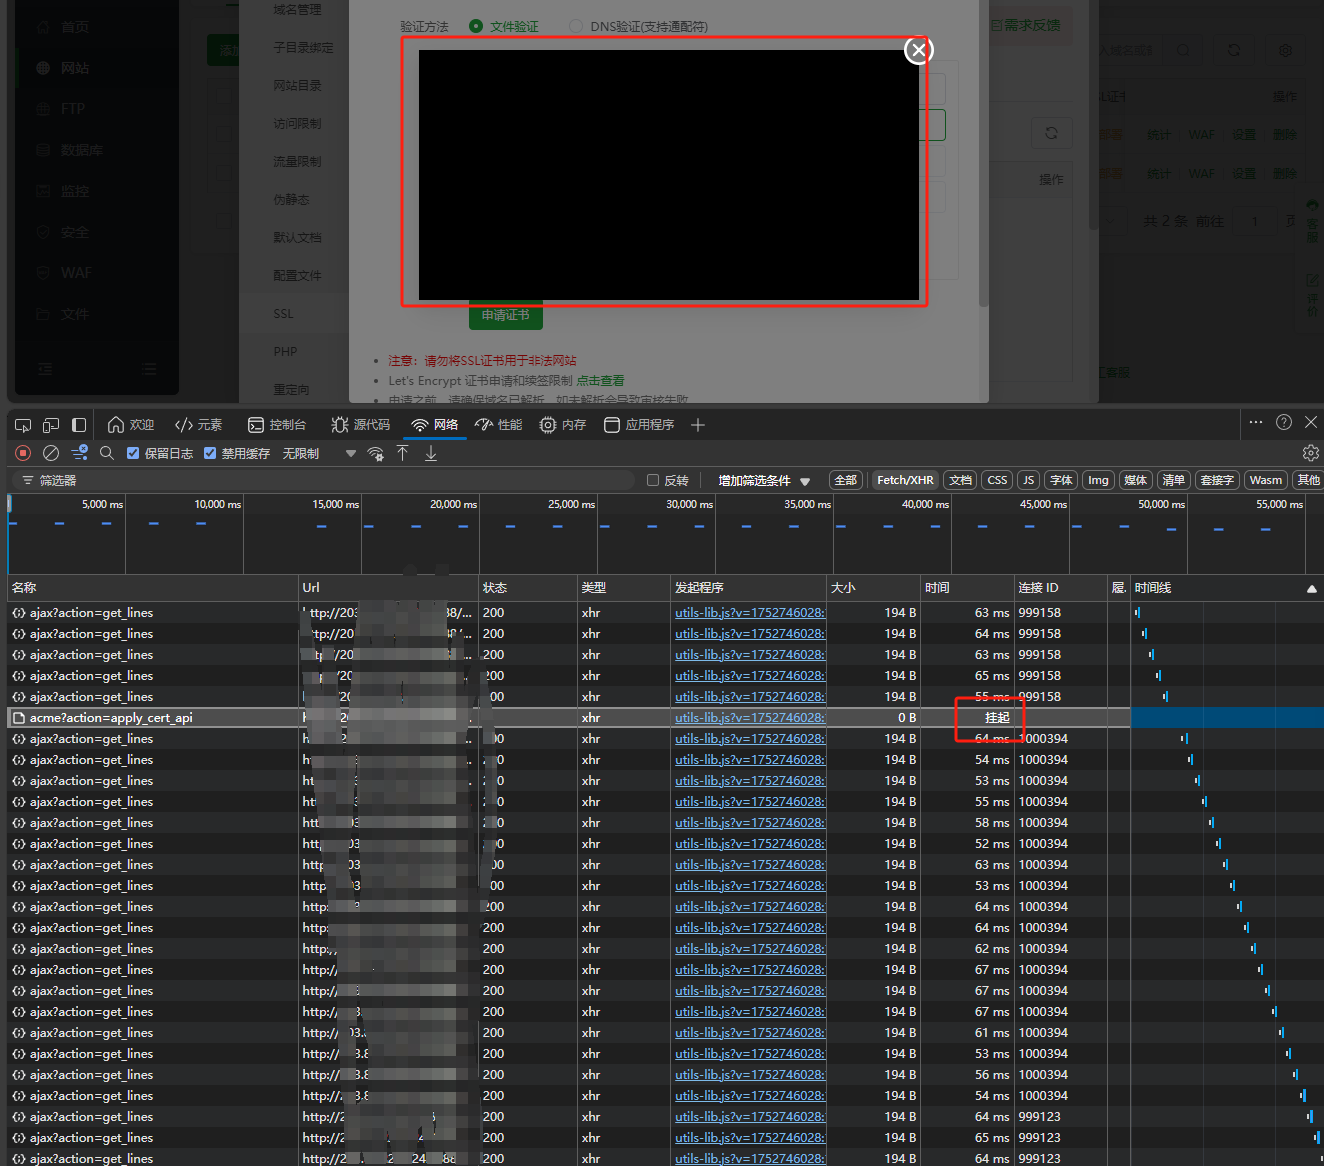Open utils-lib.js initiator link in acme row

click(750, 718)
